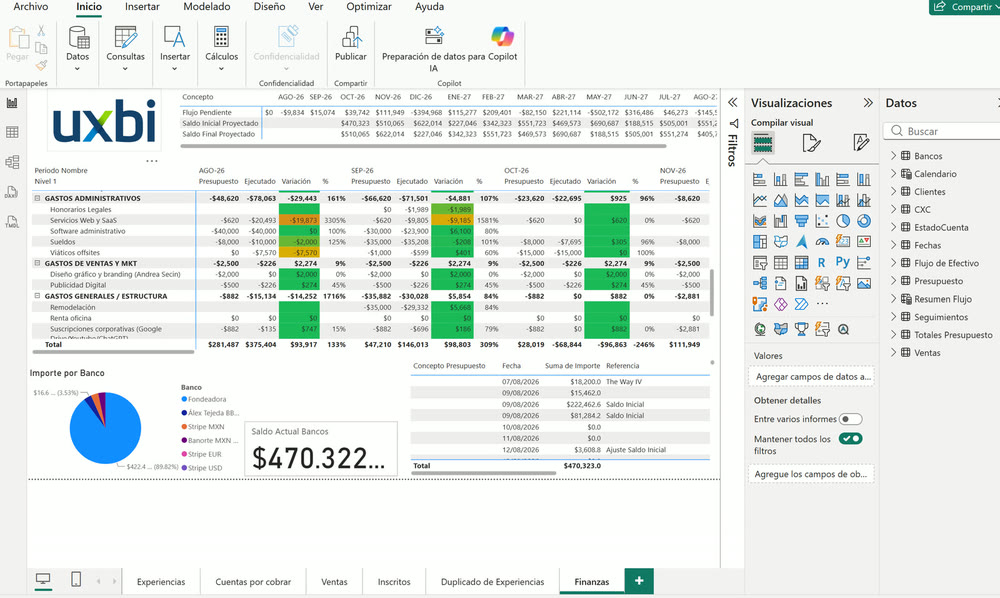The height and width of the screenshot is (598, 1000).
Task: Expand the Flujo de Efectivo table
Action: tap(893, 263)
